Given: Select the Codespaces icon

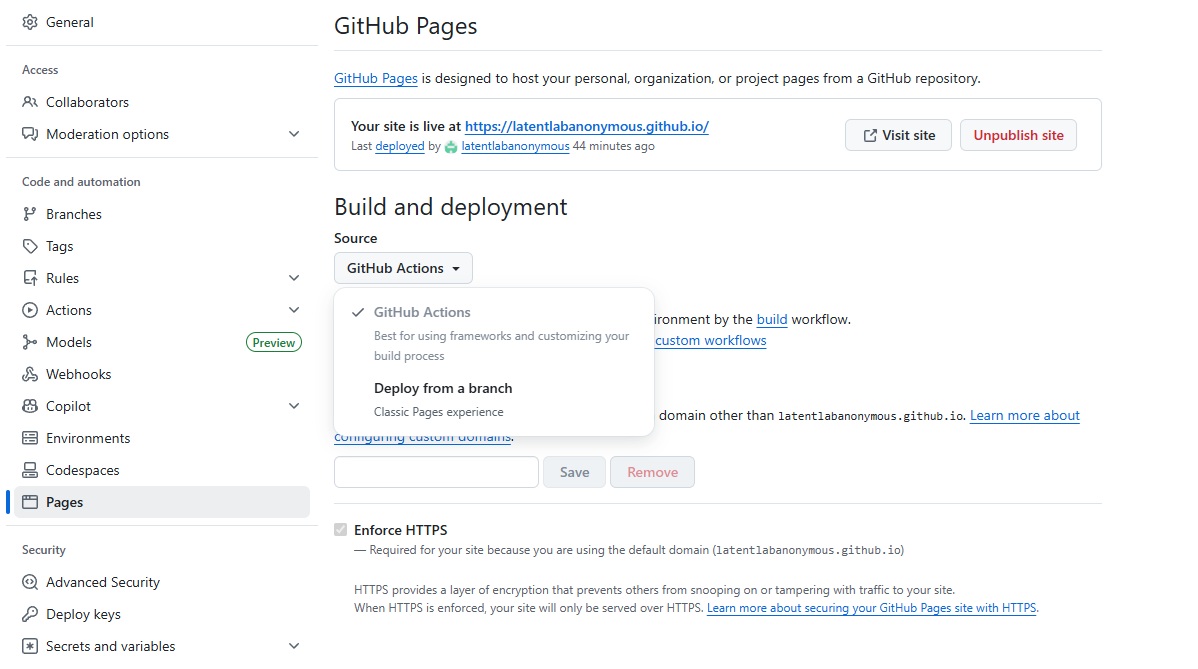Looking at the screenshot, I should (x=30, y=469).
